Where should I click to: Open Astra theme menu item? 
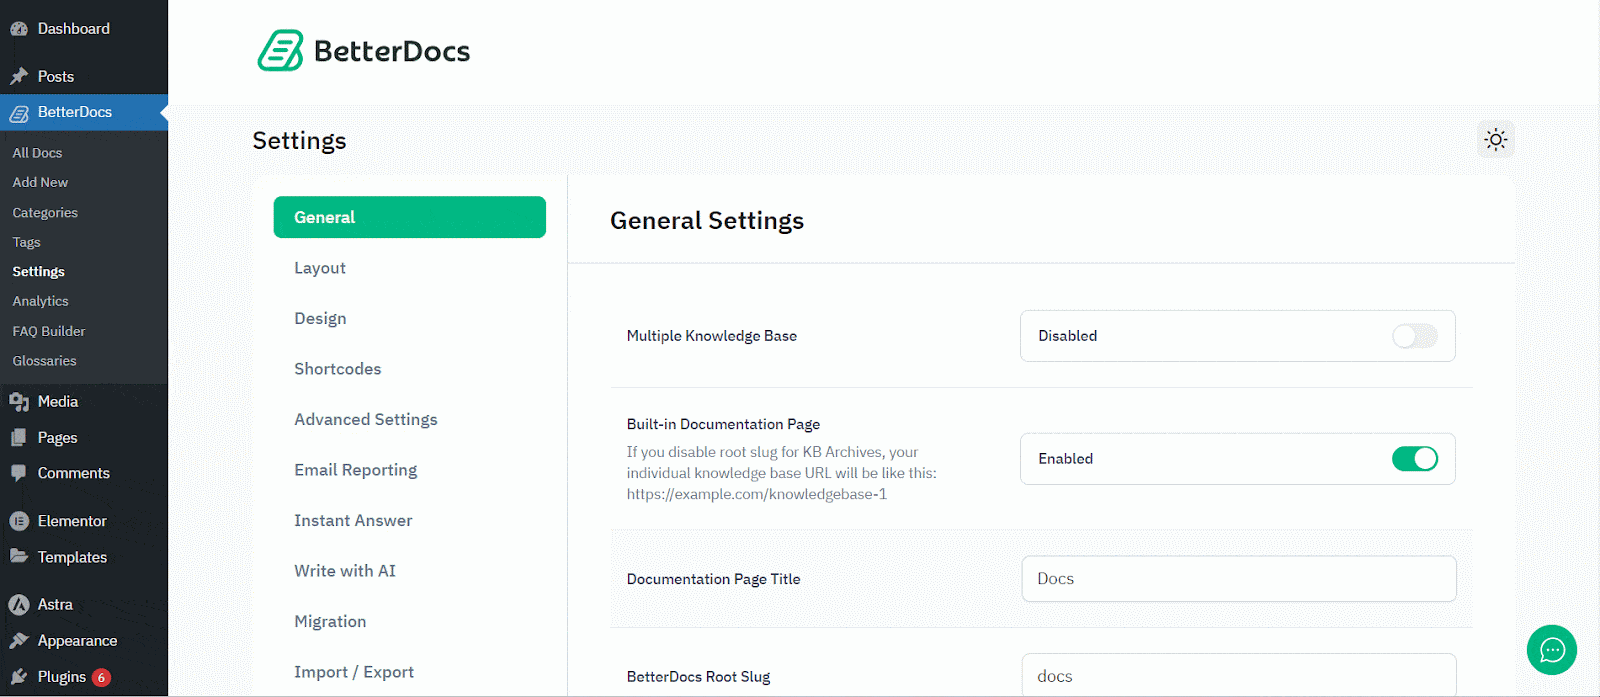[55, 604]
